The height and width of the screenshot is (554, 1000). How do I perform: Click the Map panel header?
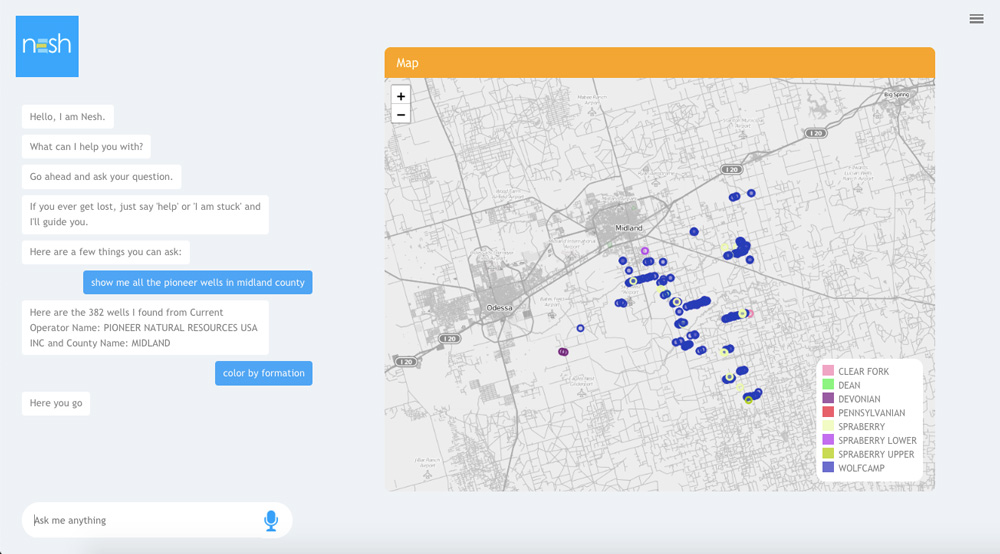[659, 63]
